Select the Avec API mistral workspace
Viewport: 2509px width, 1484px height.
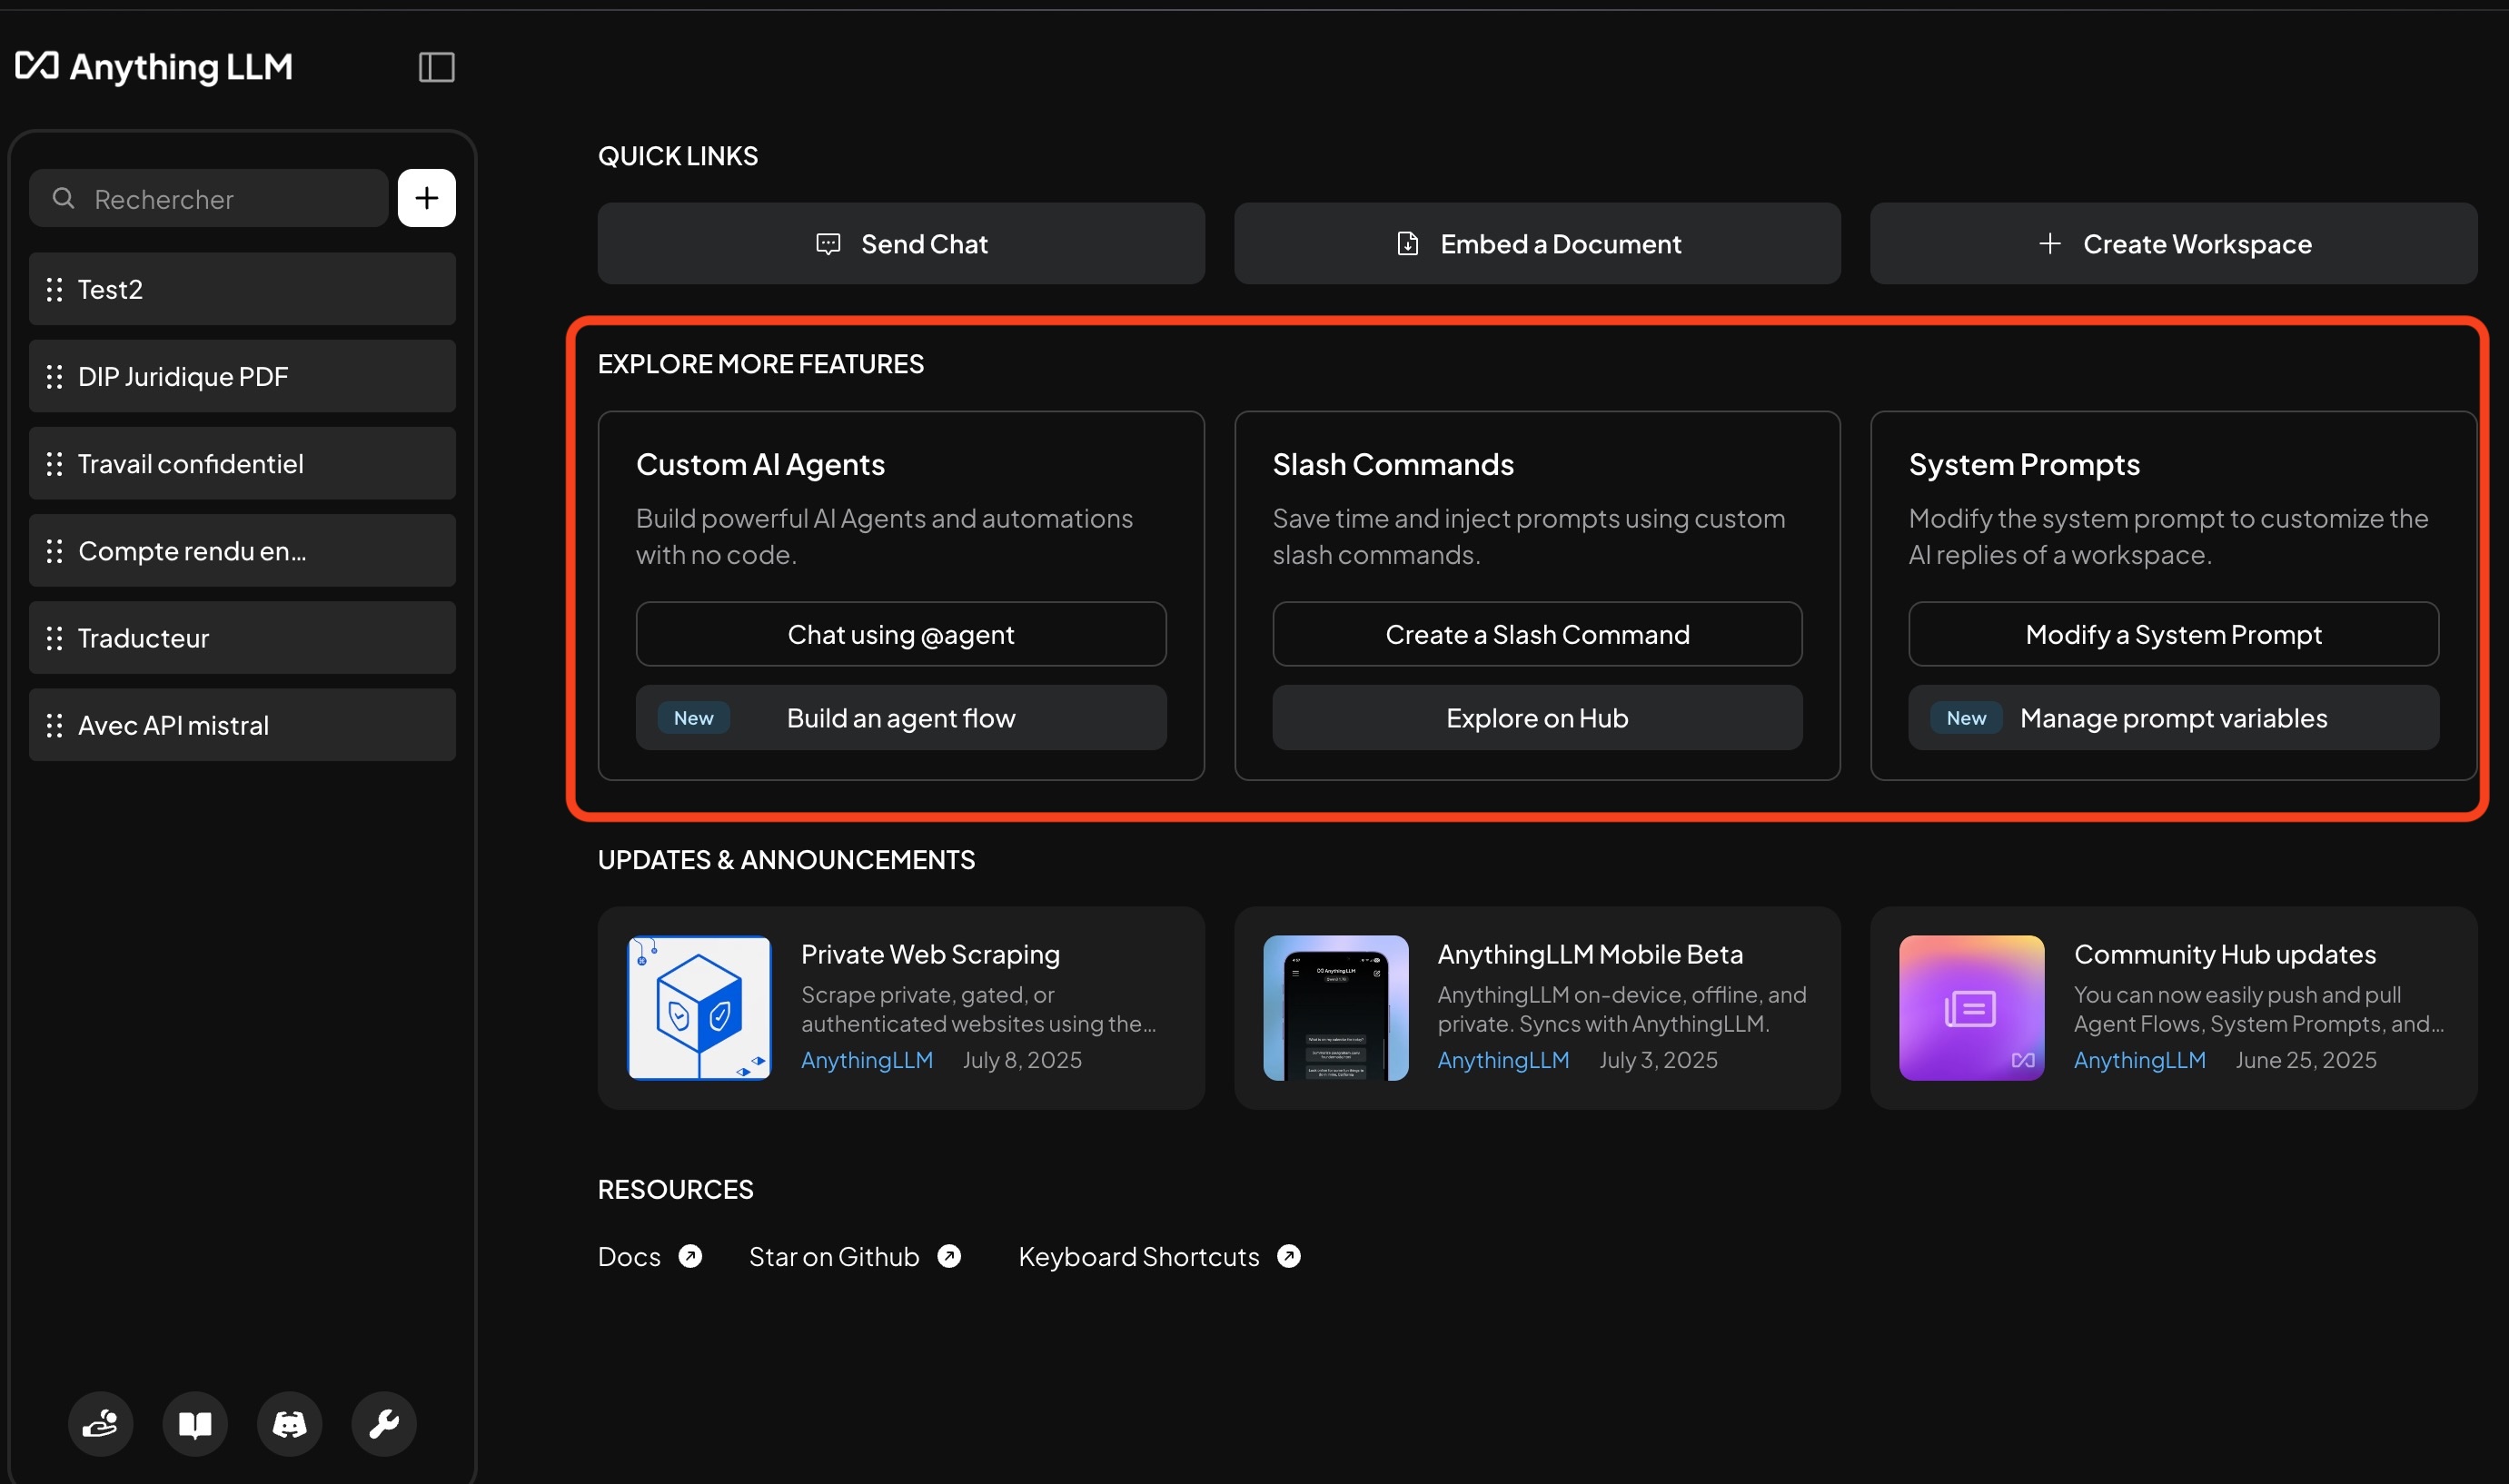pyautogui.click(x=242, y=725)
